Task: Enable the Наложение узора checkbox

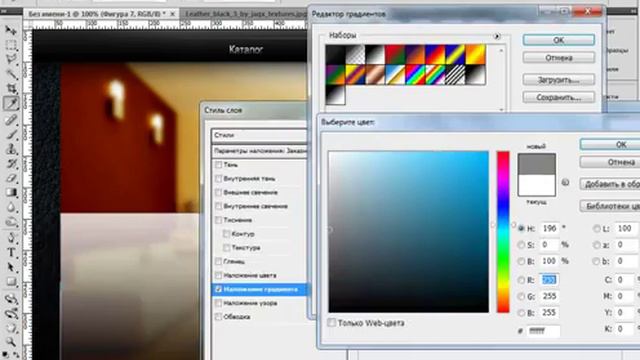Action: point(218,303)
